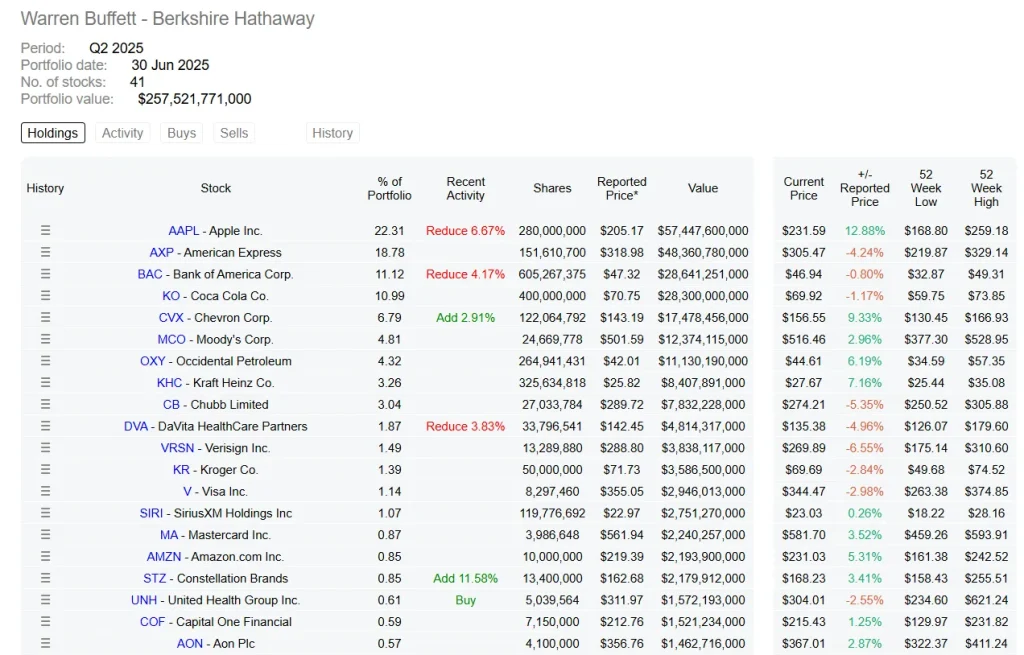The height and width of the screenshot is (655, 1024).
Task: Open the KHC ticker link
Action: 169,382
